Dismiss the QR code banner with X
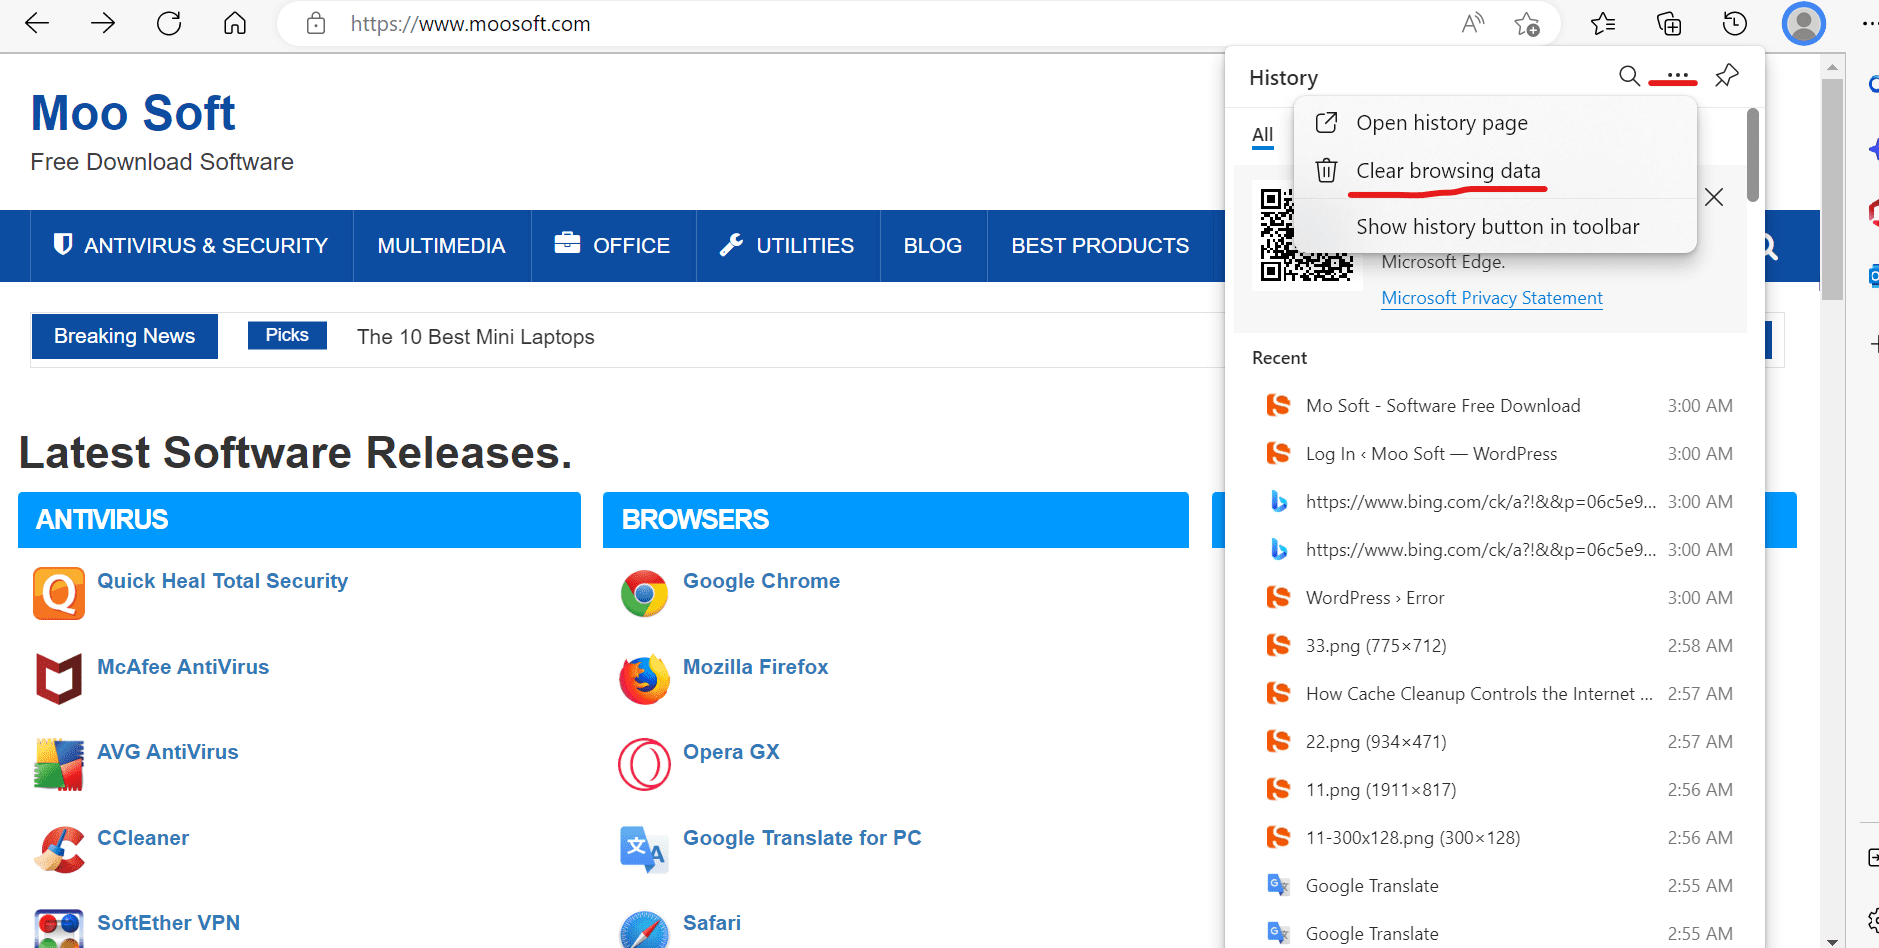This screenshot has width=1879, height=948. click(1714, 197)
